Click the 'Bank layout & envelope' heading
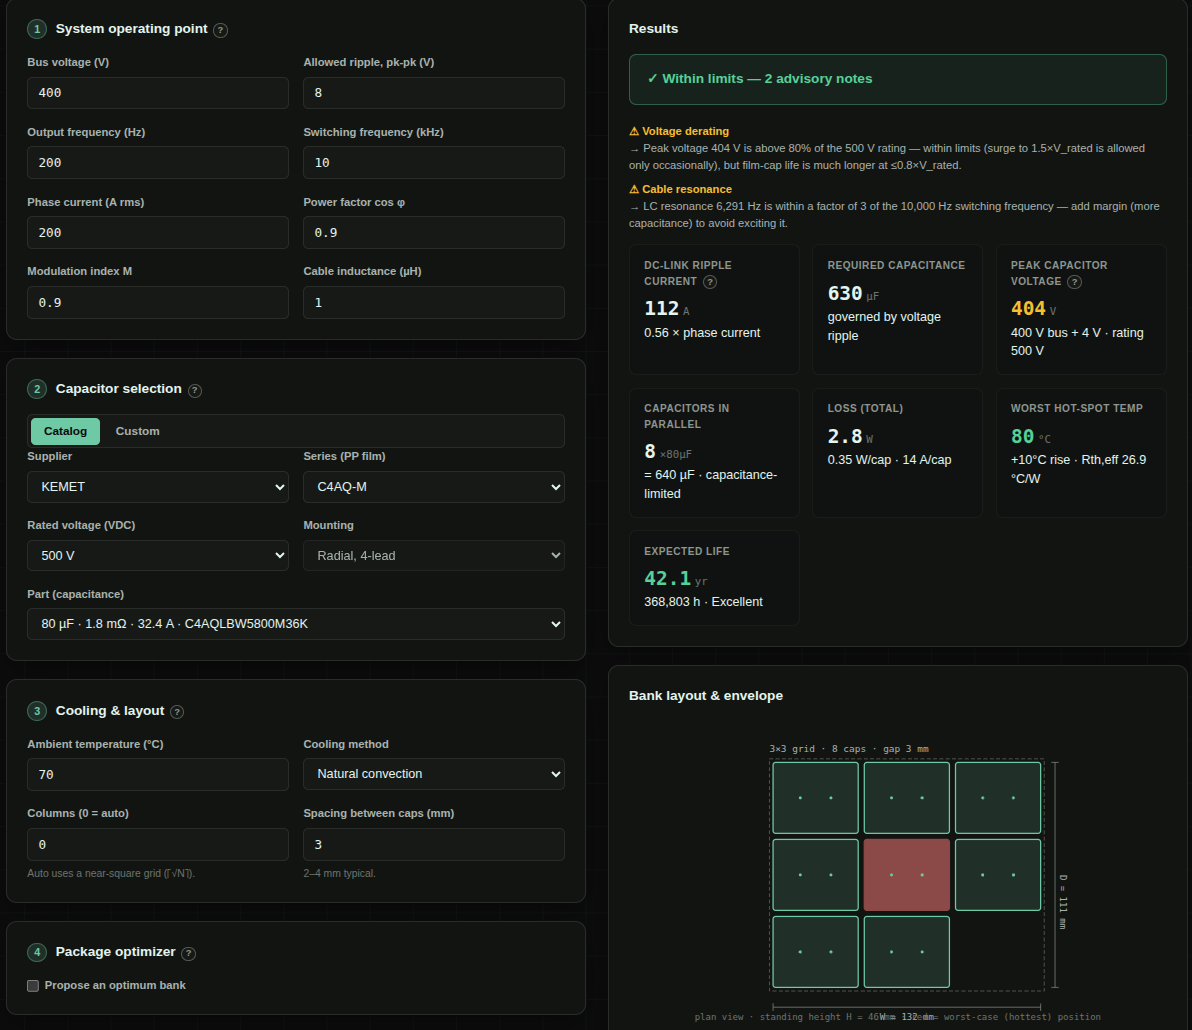1192x1030 pixels. point(705,696)
